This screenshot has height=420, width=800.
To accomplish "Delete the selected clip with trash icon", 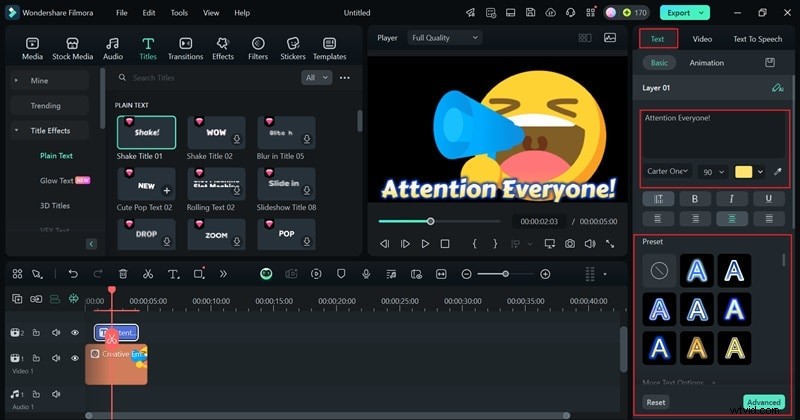I will click(x=123, y=274).
